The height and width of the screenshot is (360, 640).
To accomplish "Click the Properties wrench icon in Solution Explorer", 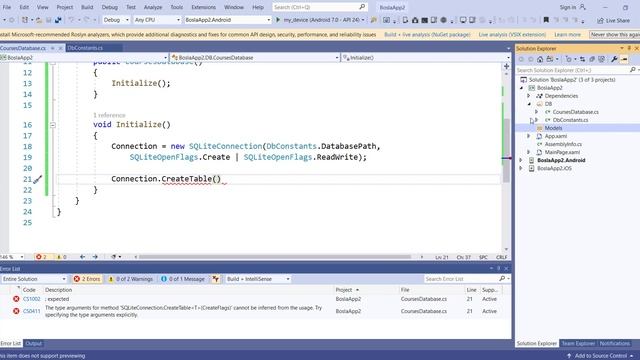I will (614, 59).
